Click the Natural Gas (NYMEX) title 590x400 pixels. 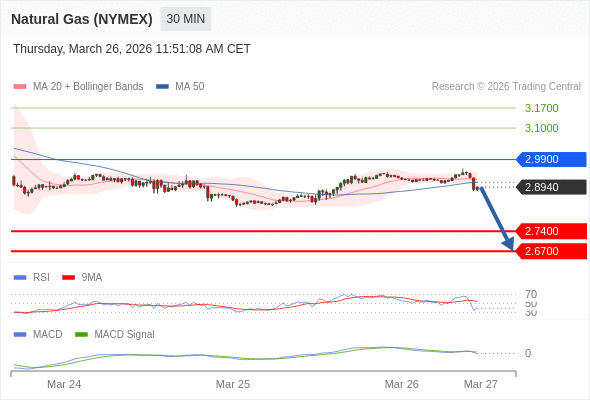pos(82,19)
